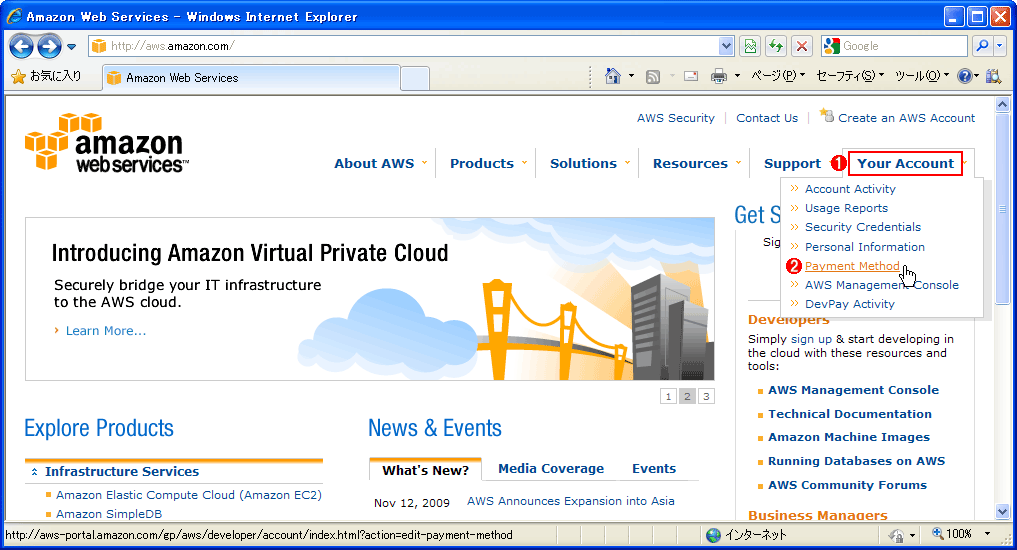
Task: Refresh the page with the green arrows icon
Action: (x=776, y=46)
